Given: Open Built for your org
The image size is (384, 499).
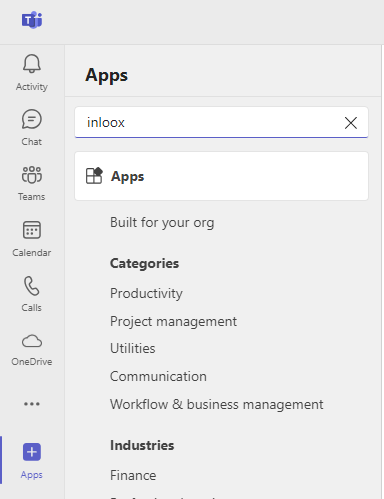Looking at the screenshot, I should point(162,222).
